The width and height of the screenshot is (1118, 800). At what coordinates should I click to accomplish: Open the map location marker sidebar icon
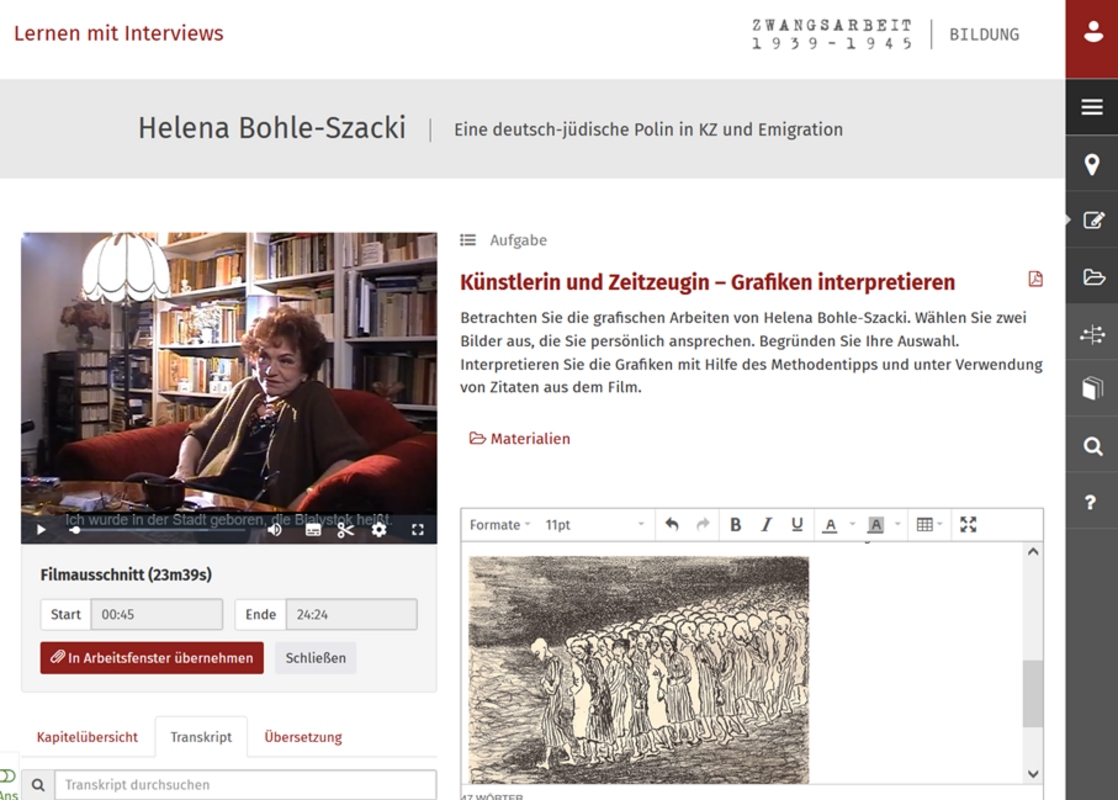[1091, 165]
